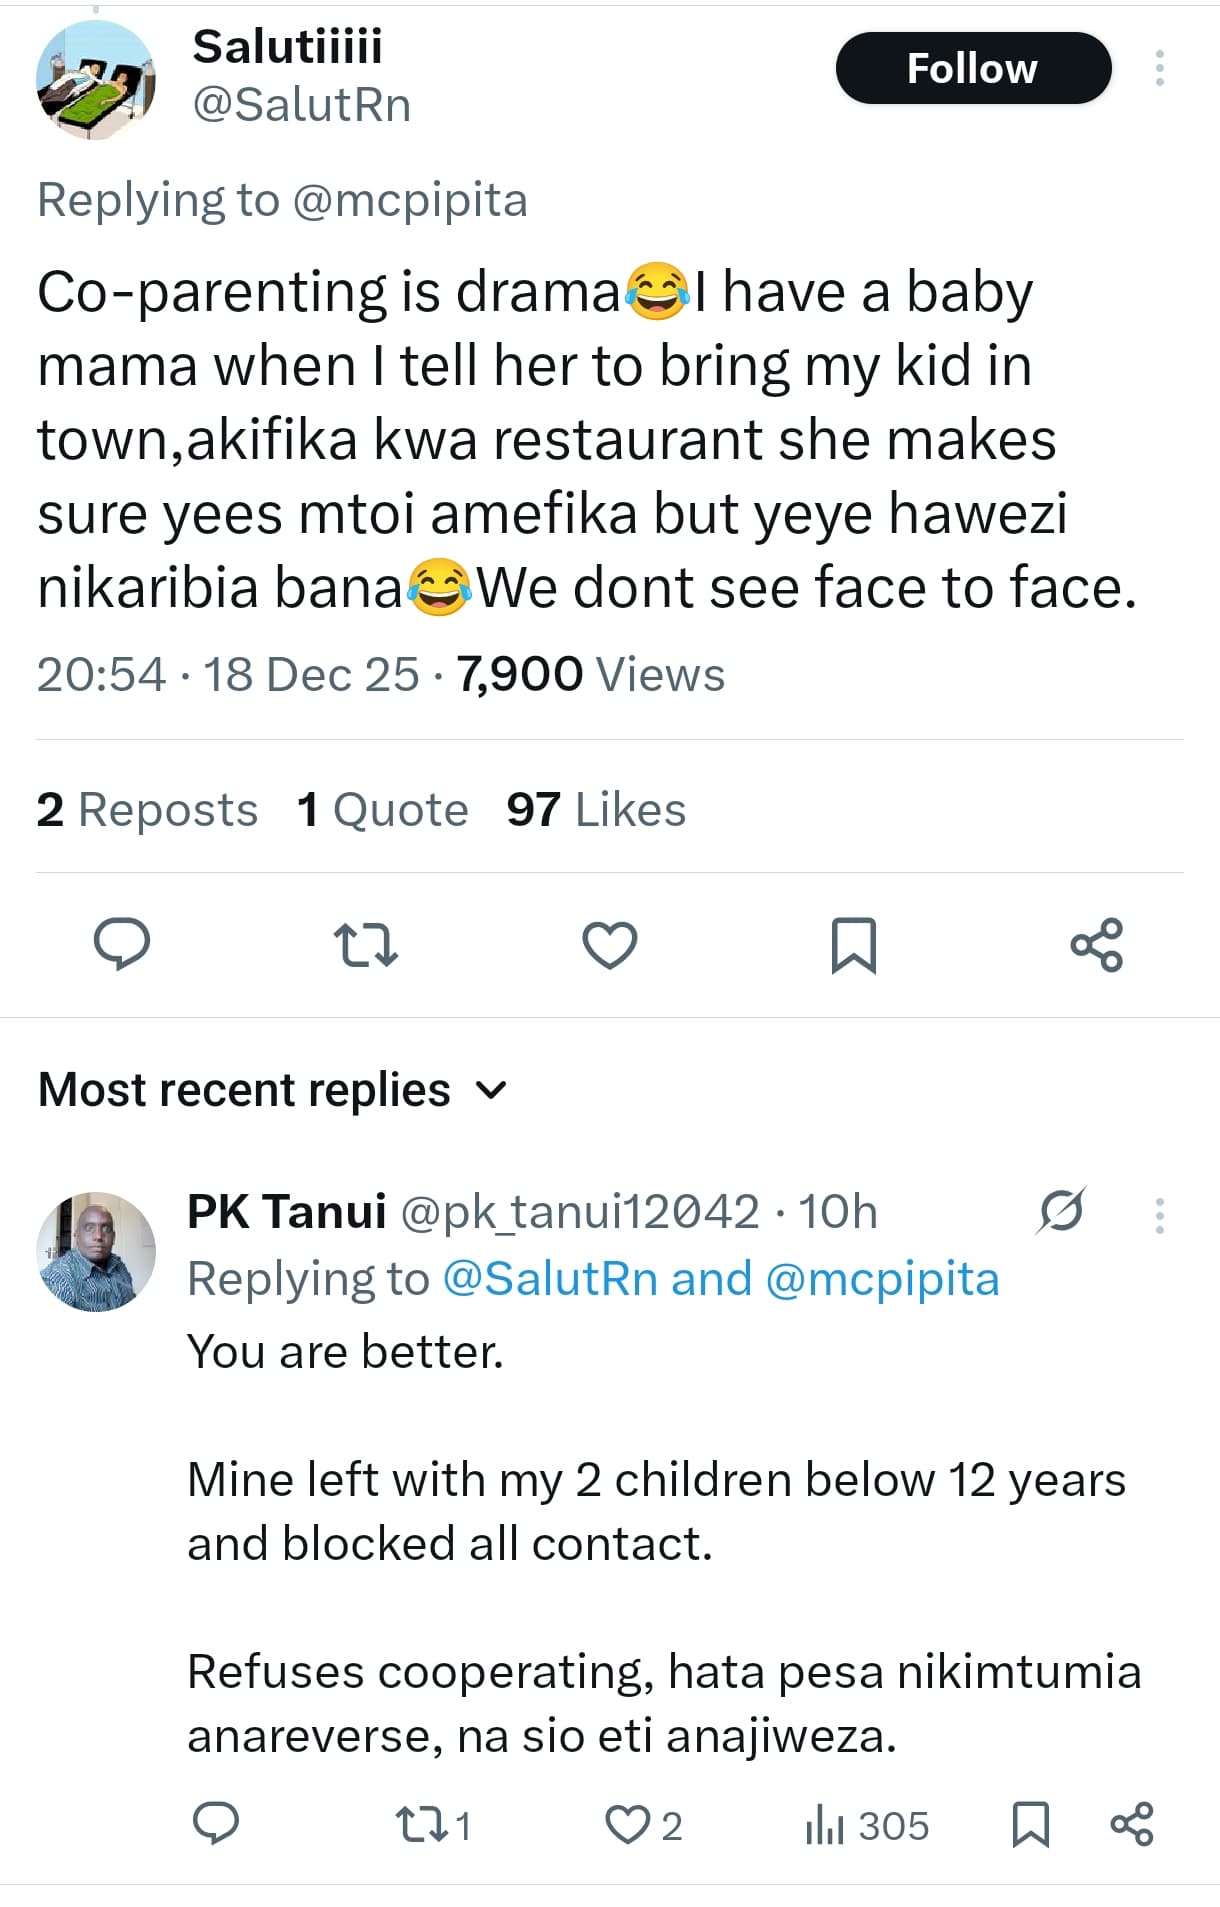Open Salutiiiii's profile picture

tap(96, 80)
